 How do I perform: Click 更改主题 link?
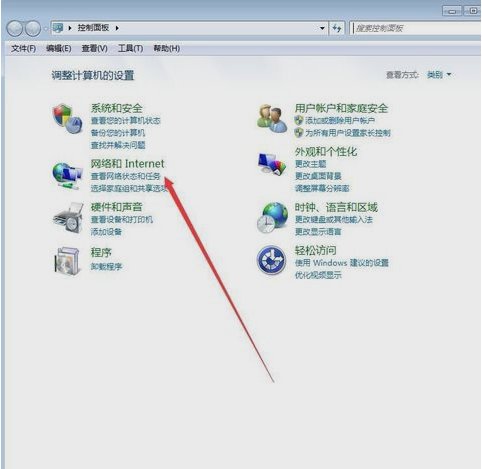click(310, 164)
